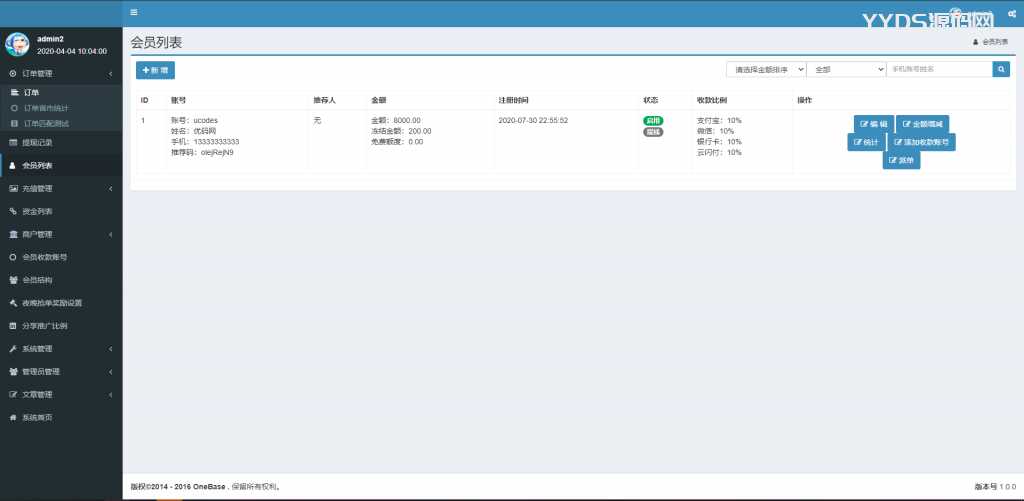Expand the 商户管理 sidebar menu
This screenshot has height=501, width=1024.
coord(37,234)
